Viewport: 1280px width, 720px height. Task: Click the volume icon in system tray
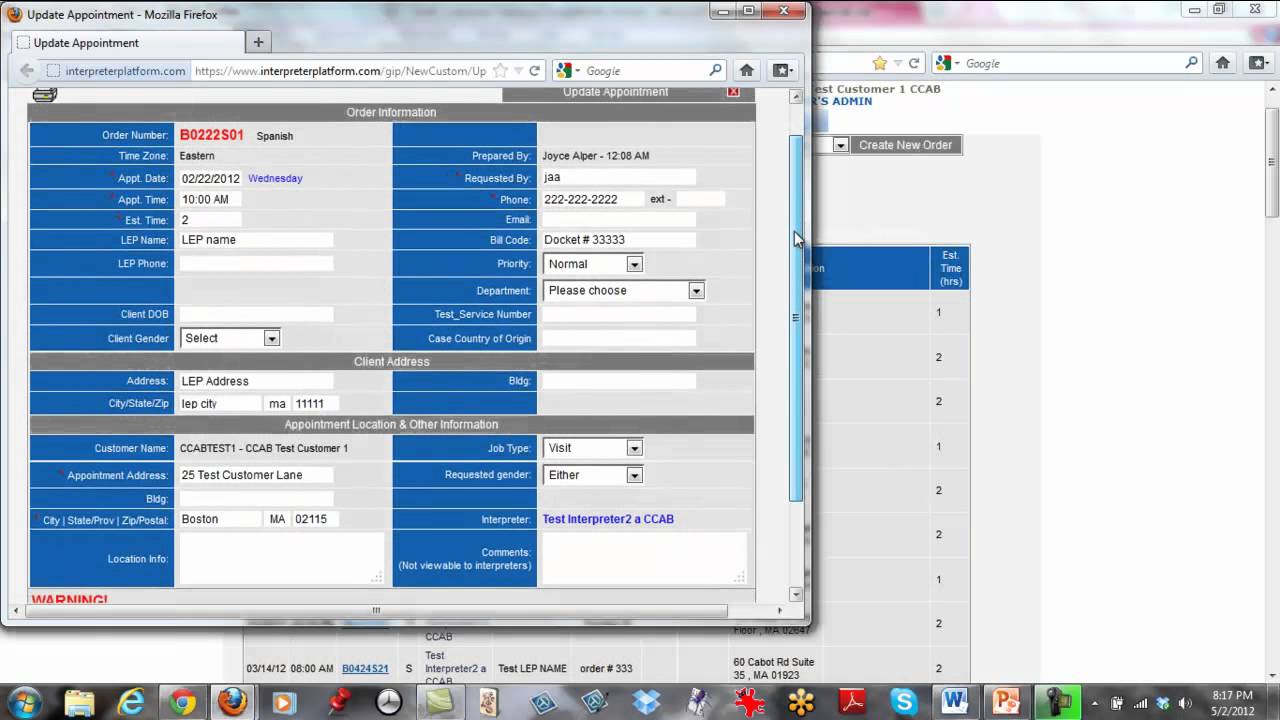pyautogui.click(x=1183, y=702)
